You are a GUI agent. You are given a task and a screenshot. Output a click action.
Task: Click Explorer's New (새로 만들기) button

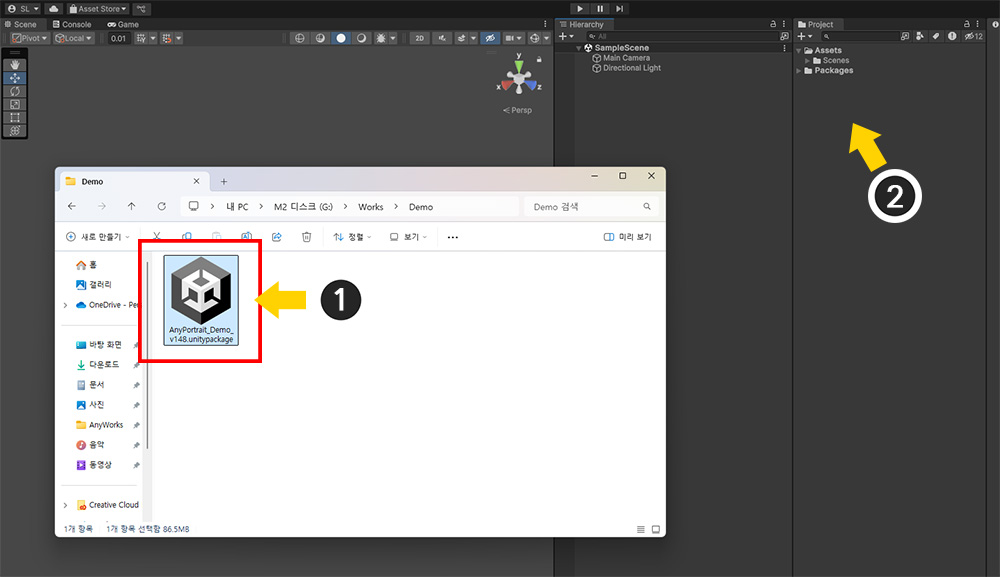(98, 237)
